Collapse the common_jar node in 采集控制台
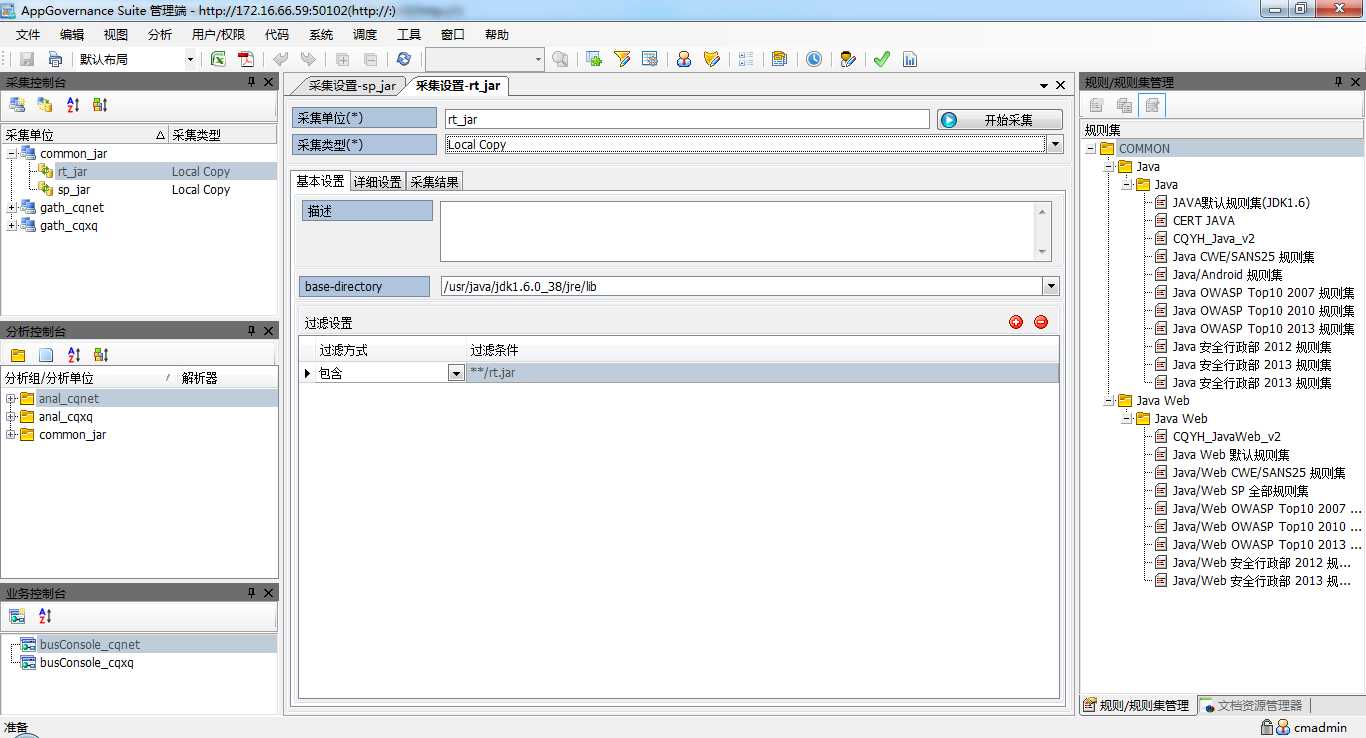 coord(12,154)
